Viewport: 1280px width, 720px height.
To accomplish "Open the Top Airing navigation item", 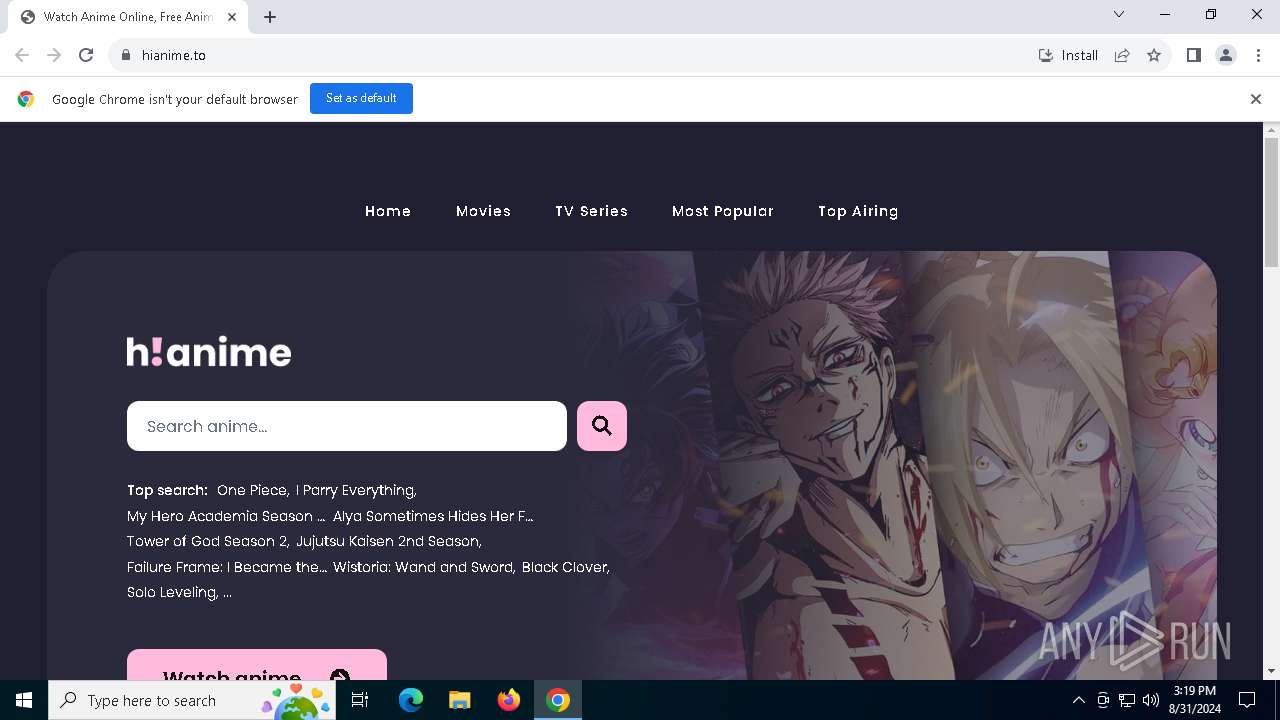I will pyautogui.click(x=858, y=211).
